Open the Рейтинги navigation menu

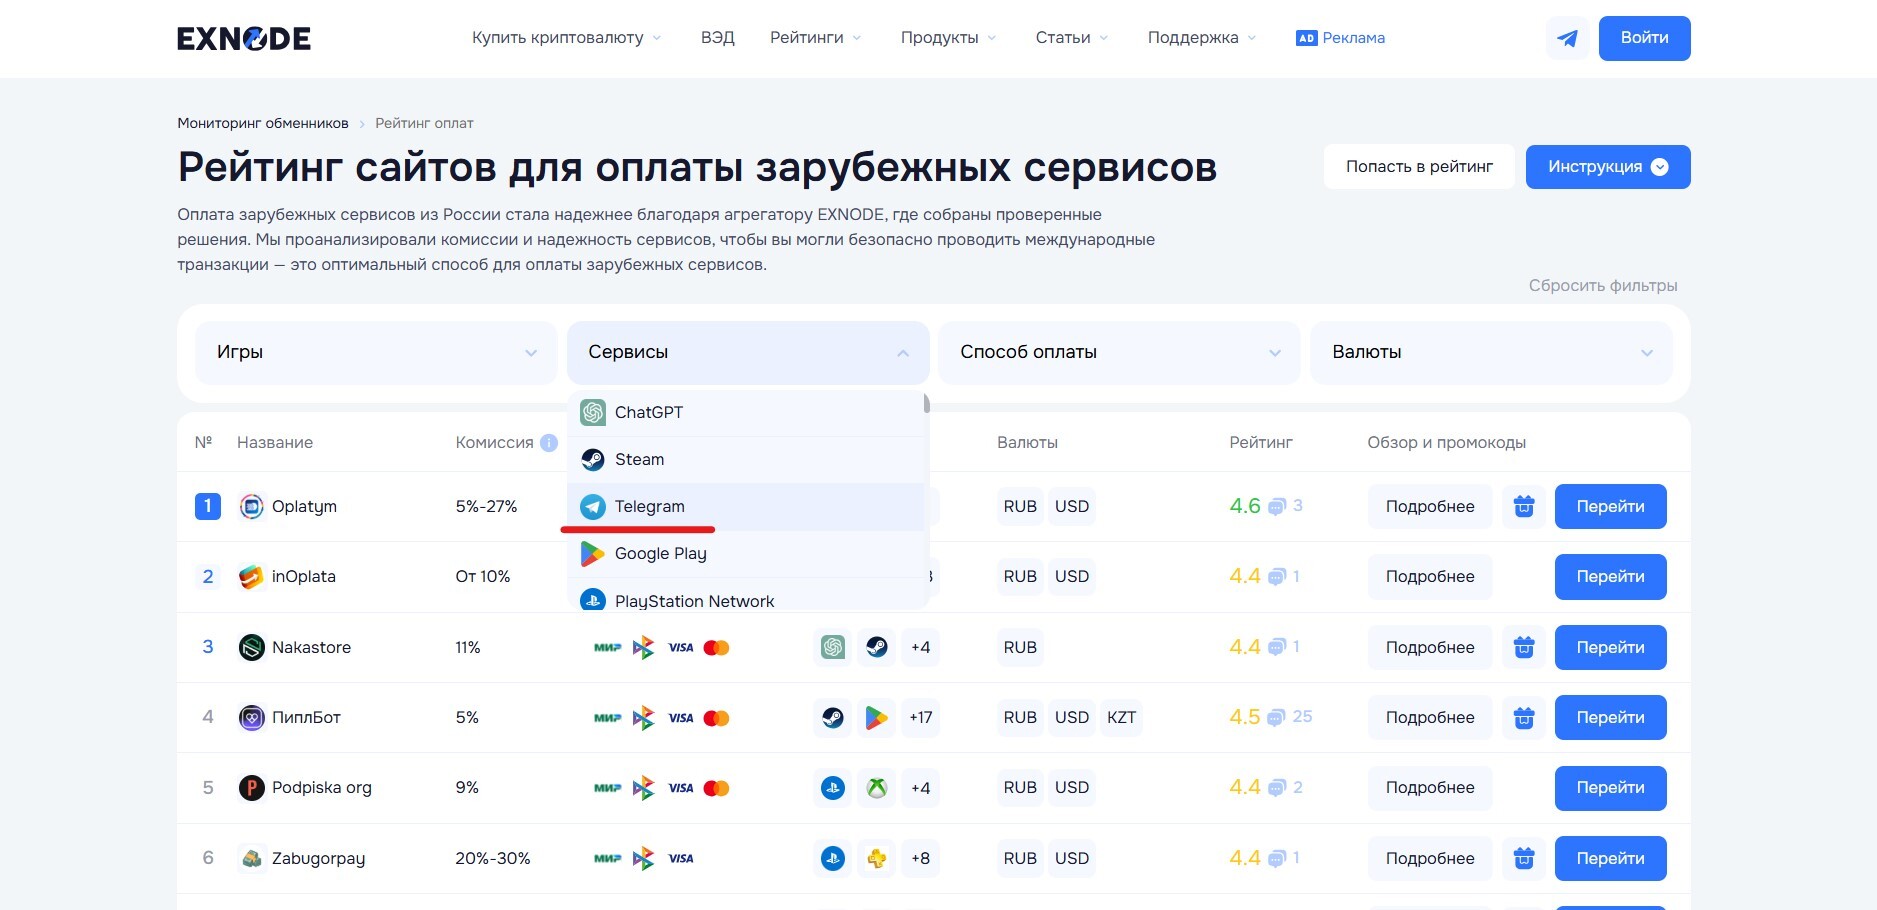(814, 38)
